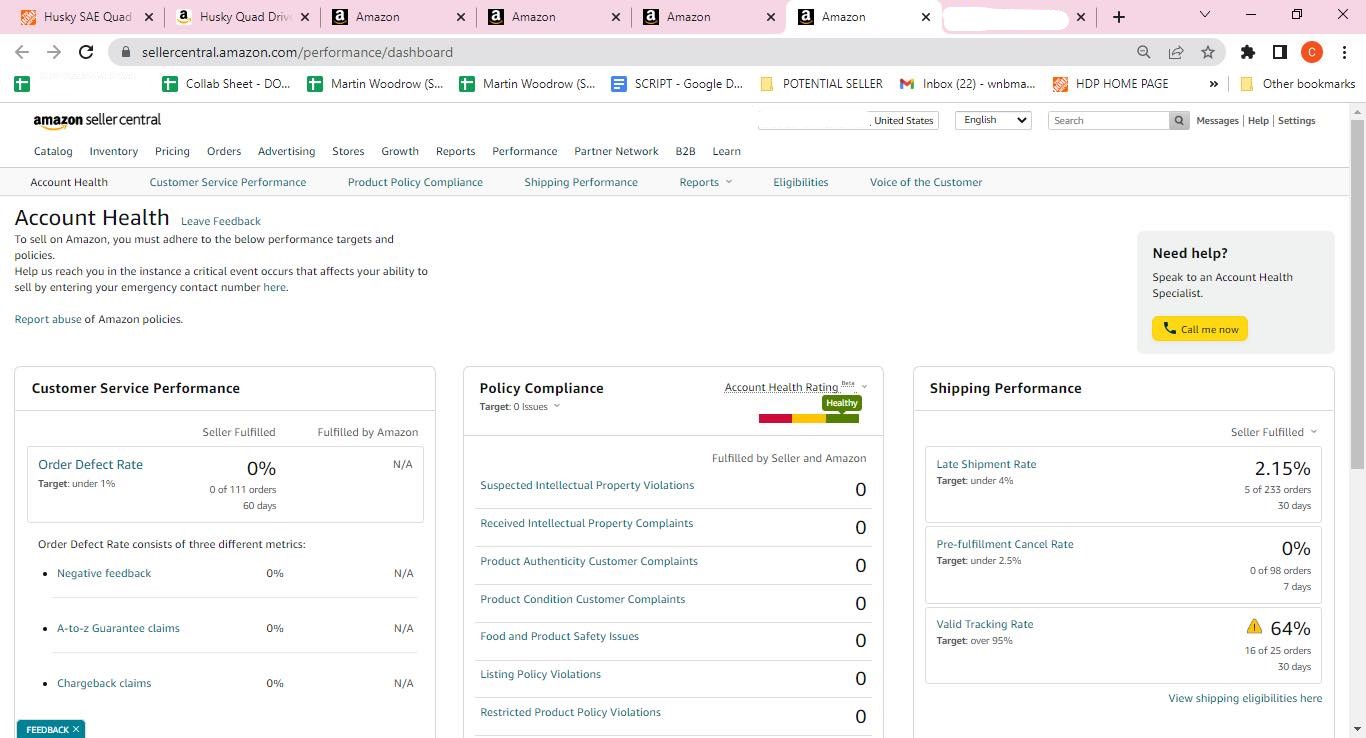
Task: Open the Chrome profile avatar C
Action: [x=1312, y=52]
